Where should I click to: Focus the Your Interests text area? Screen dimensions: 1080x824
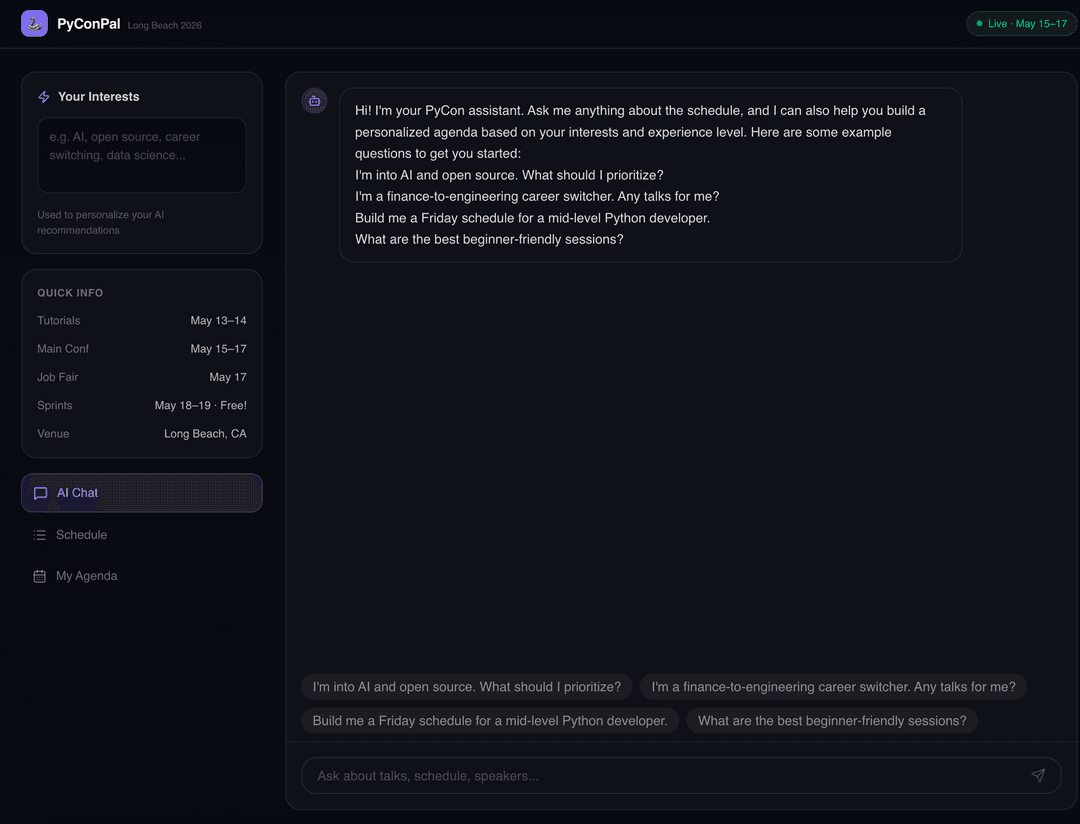(142, 155)
